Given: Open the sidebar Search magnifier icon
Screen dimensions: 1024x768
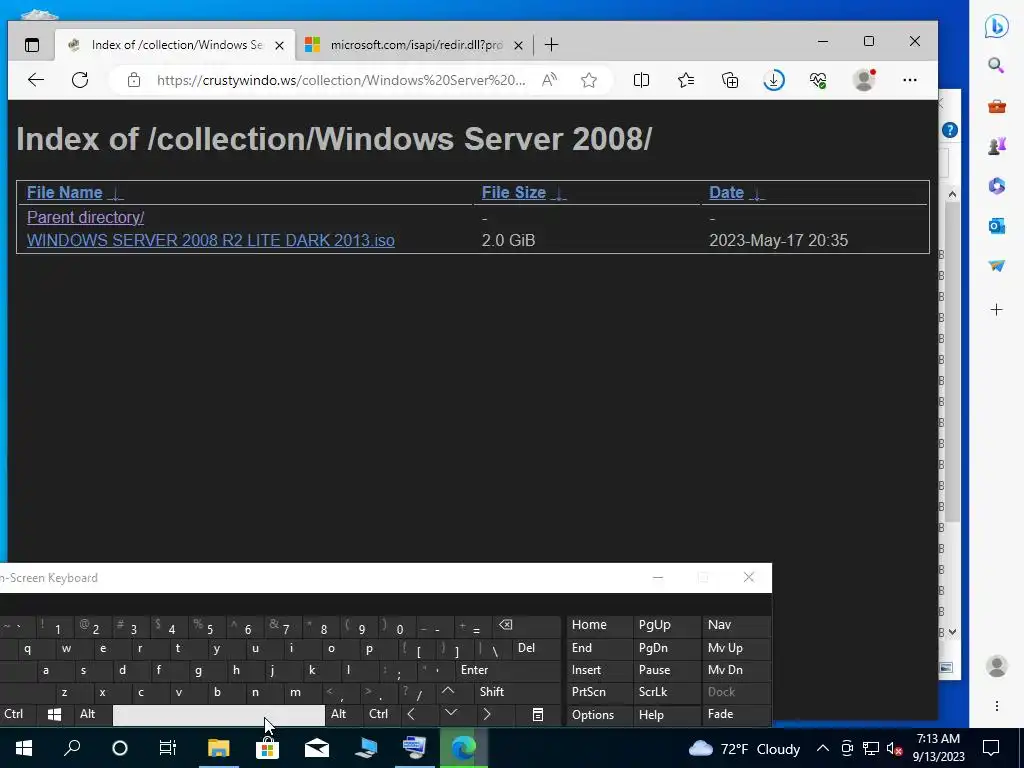Looking at the screenshot, I should [x=996, y=65].
